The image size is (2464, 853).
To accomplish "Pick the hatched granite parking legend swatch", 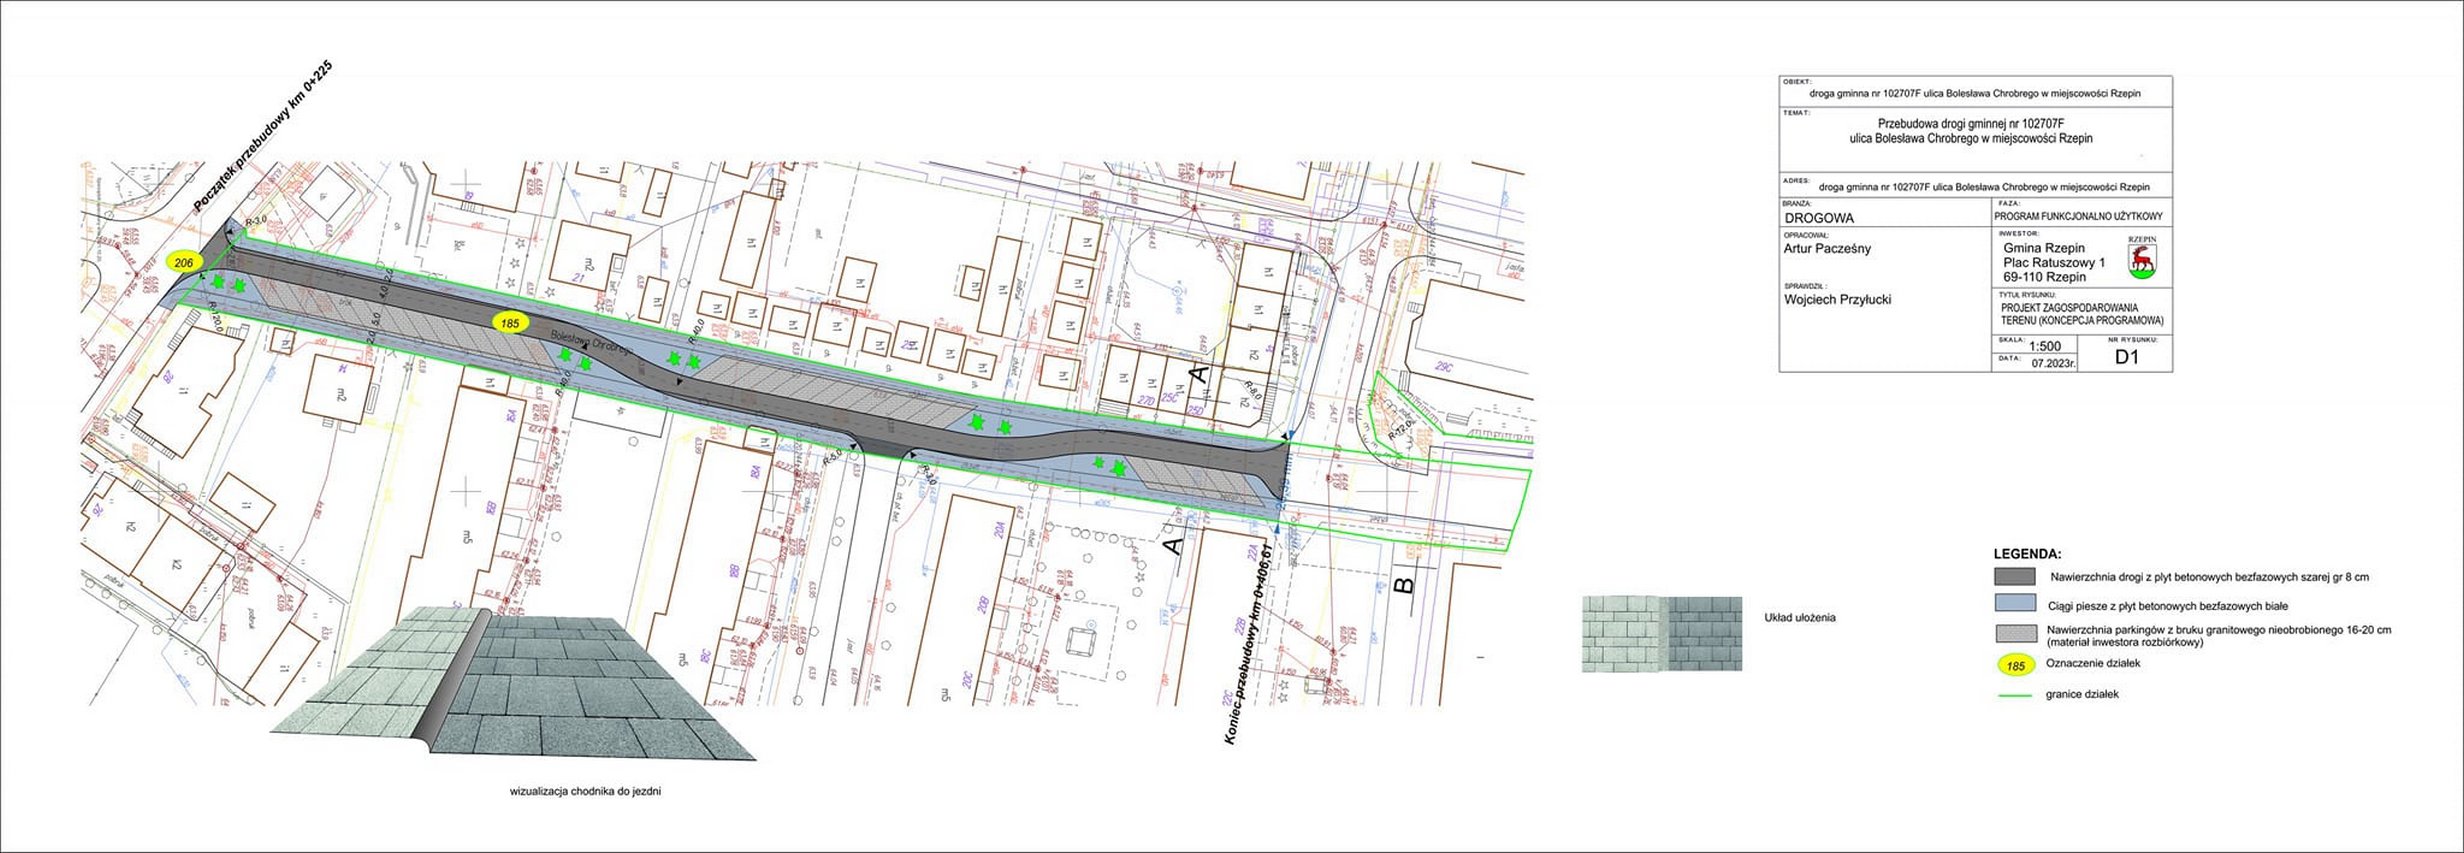I will [x=2014, y=634].
